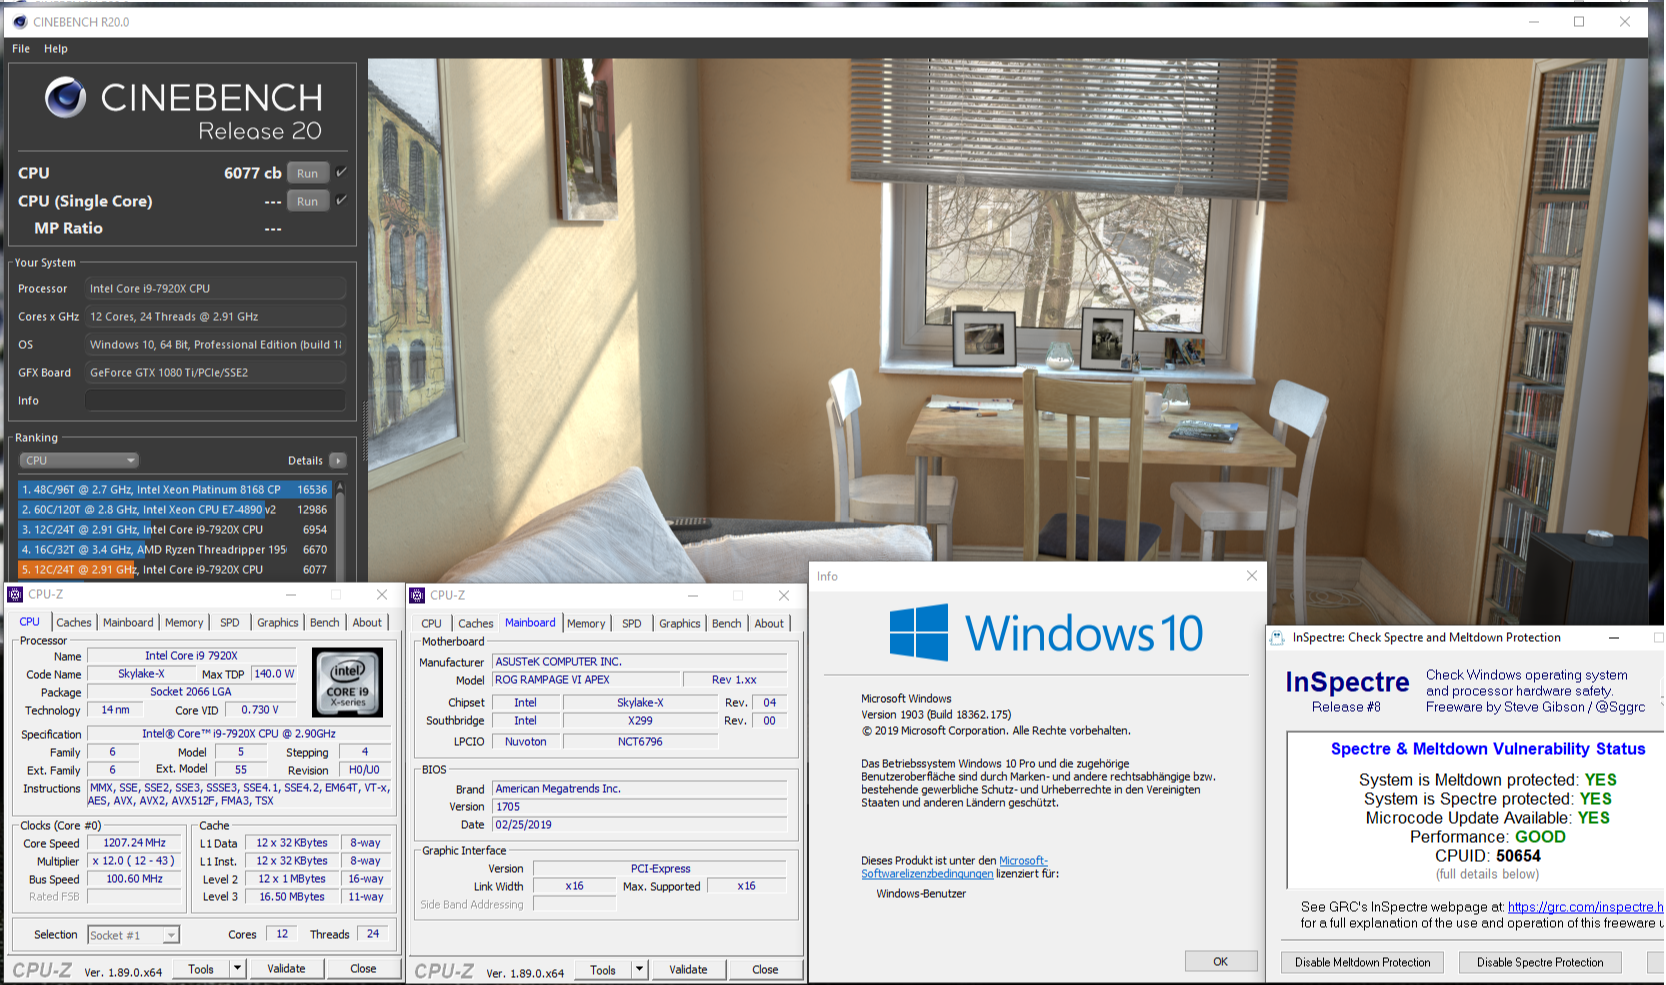Close the Windows Info dialog
This screenshot has width=1666, height=985.
coord(1251,576)
